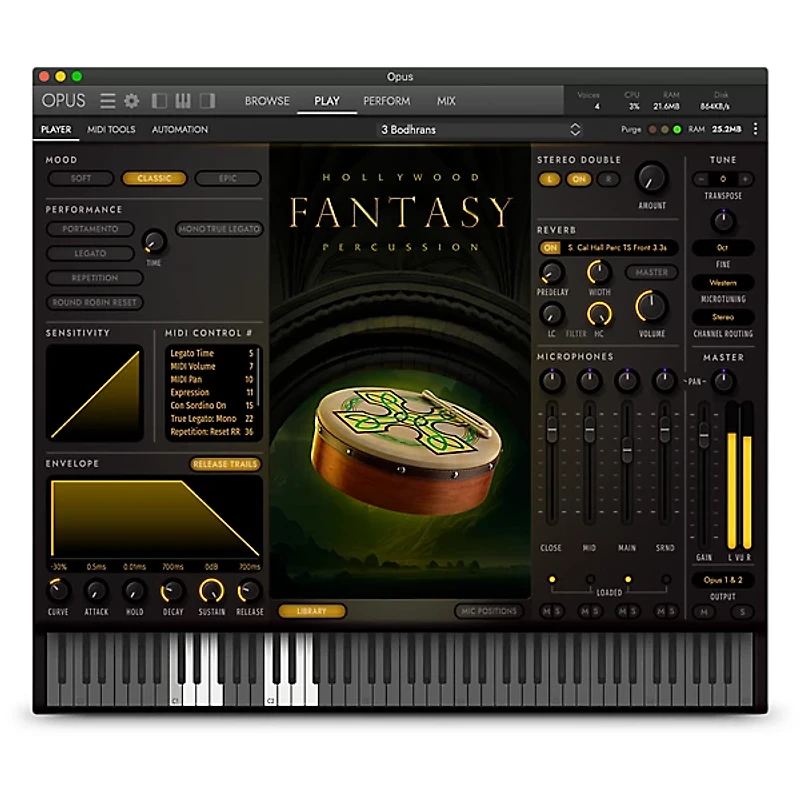Click the Main mic fader
800x800 pixels.
(627, 451)
